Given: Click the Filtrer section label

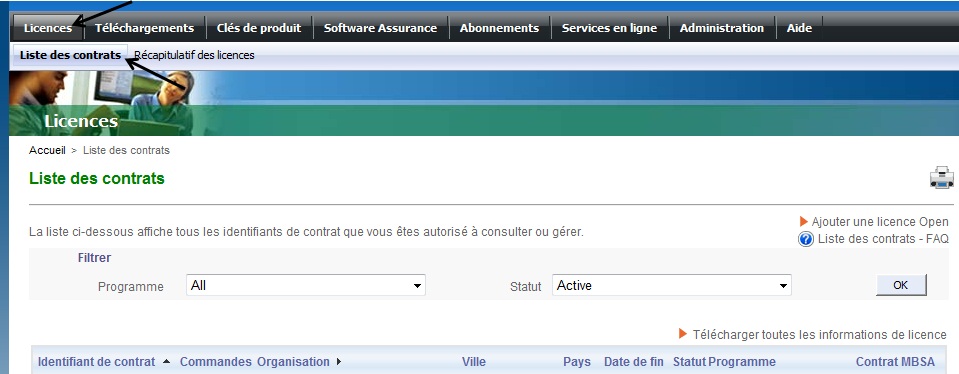Looking at the screenshot, I should 94,258.
